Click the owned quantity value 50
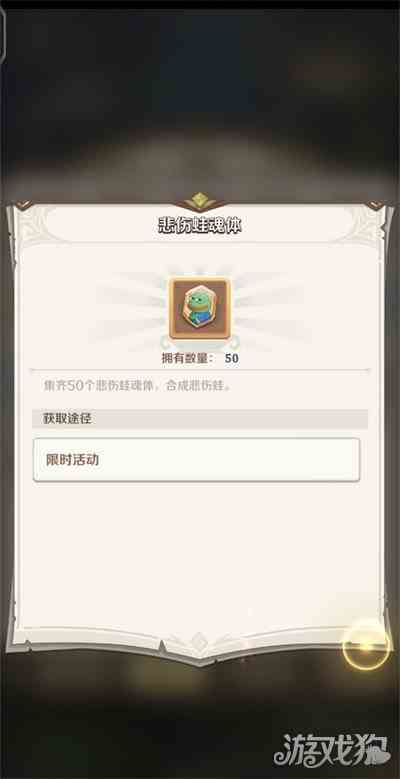This screenshot has width=400, height=779. [x=232, y=358]
